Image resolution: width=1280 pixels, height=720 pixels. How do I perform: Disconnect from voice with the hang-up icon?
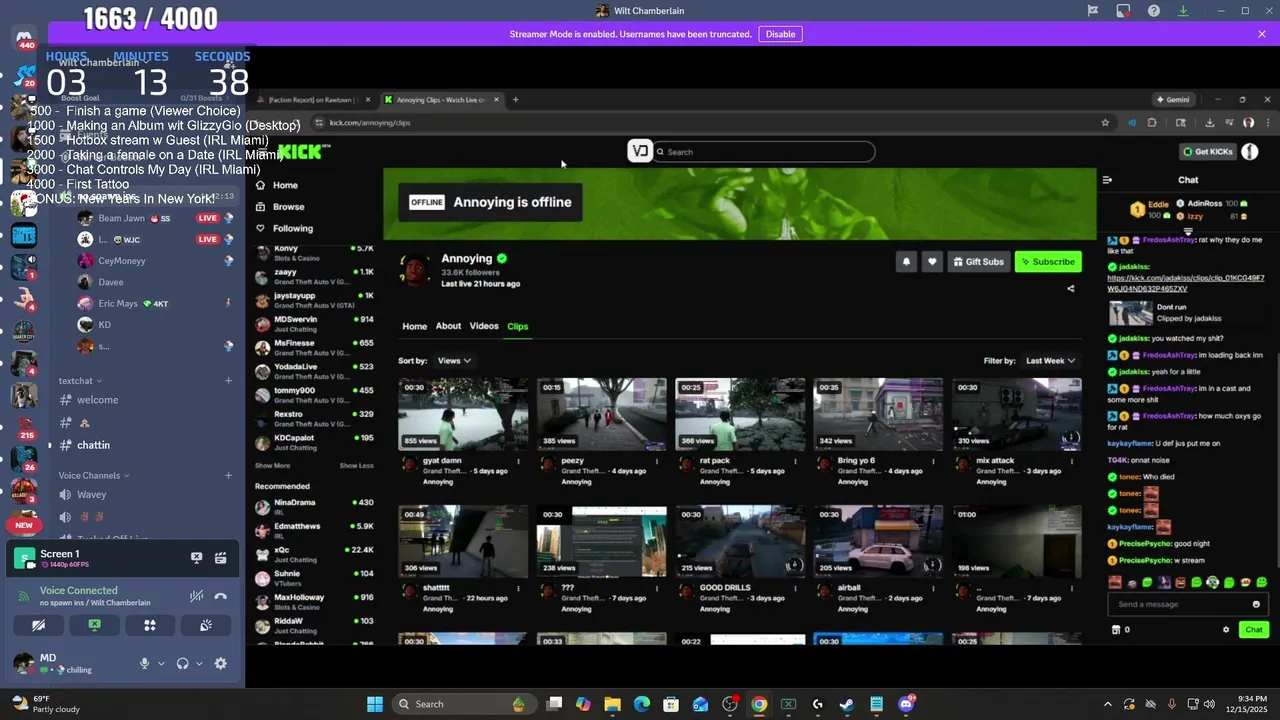(x=221, y=596)
